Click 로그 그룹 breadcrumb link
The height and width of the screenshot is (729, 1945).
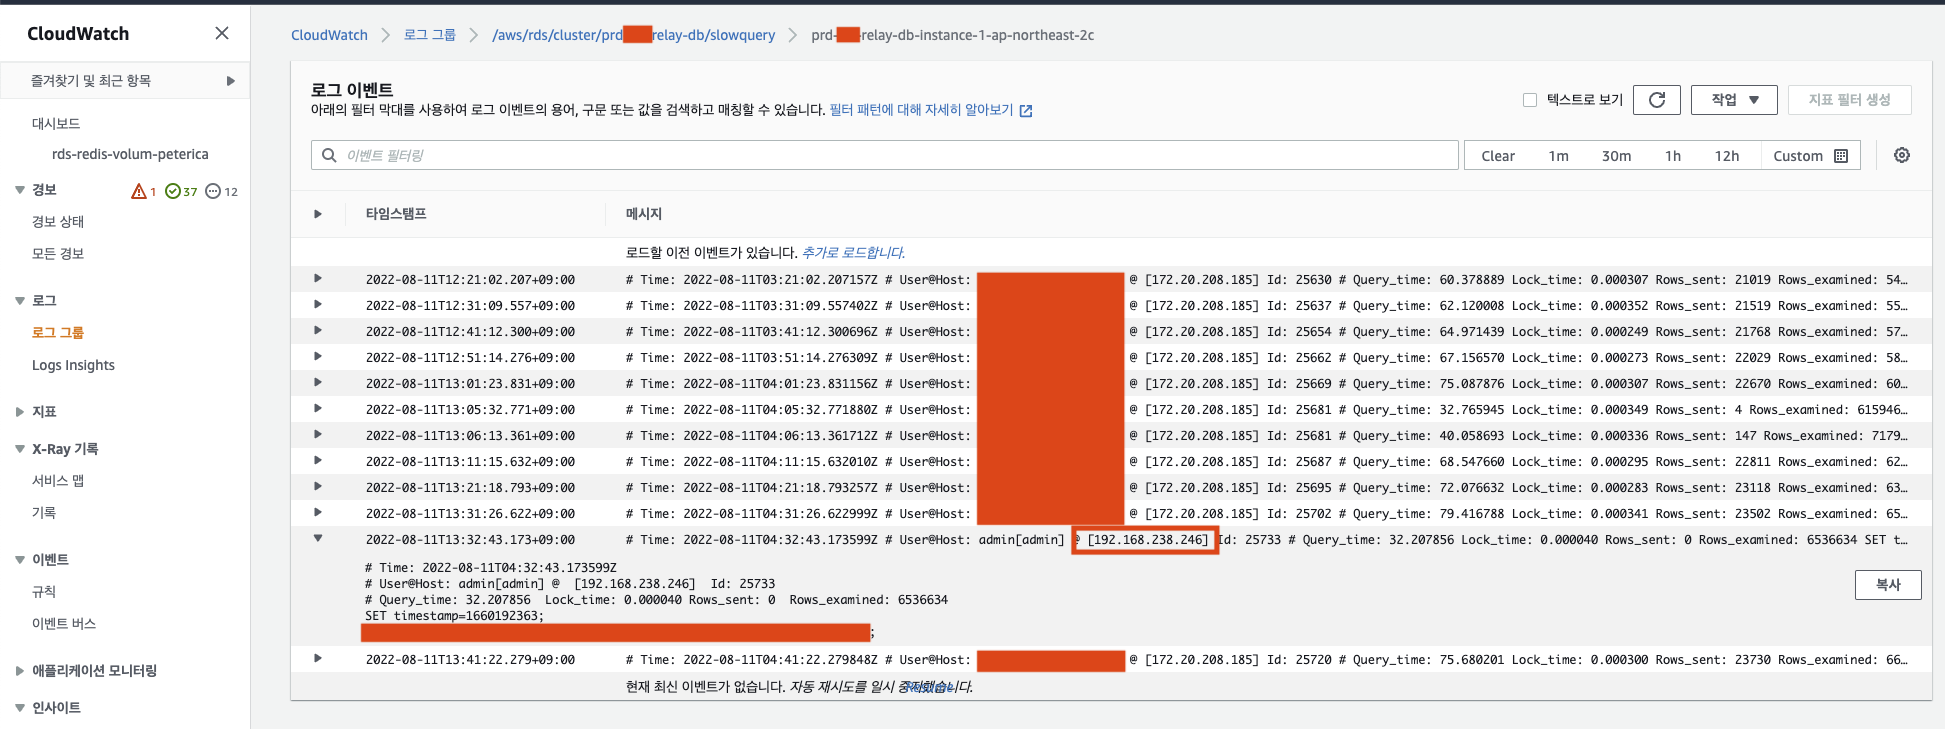(430, 35)
